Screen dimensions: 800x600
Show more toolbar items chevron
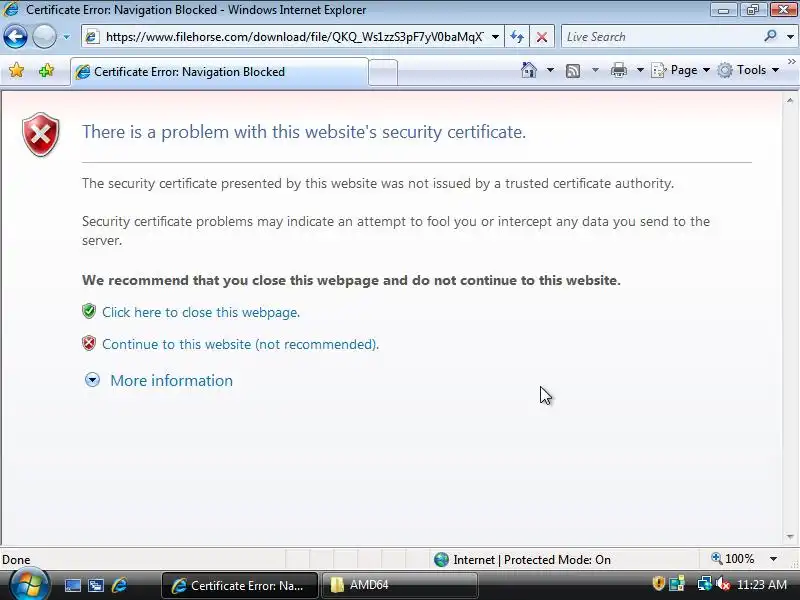point(791,62)
